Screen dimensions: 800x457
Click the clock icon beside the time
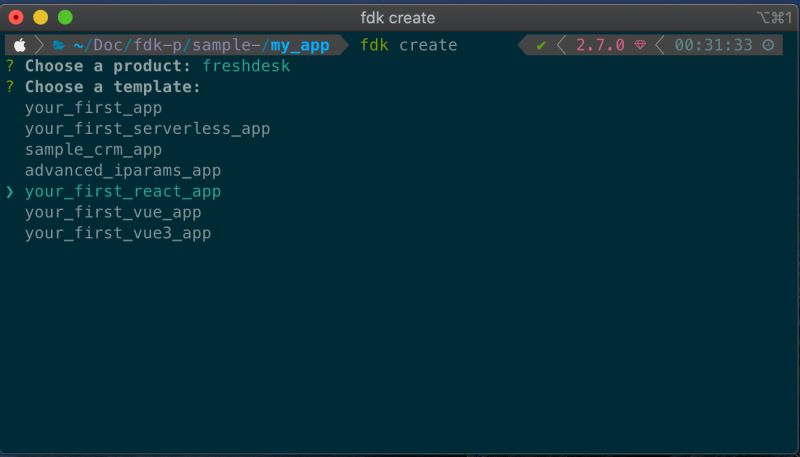(768, 45)
